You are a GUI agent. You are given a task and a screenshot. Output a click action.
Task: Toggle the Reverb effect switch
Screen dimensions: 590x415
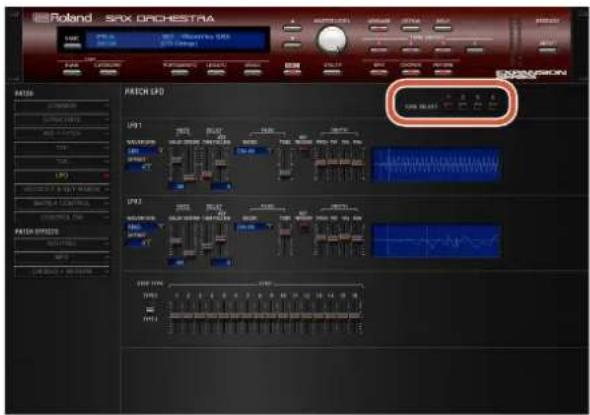coord(442,72)
